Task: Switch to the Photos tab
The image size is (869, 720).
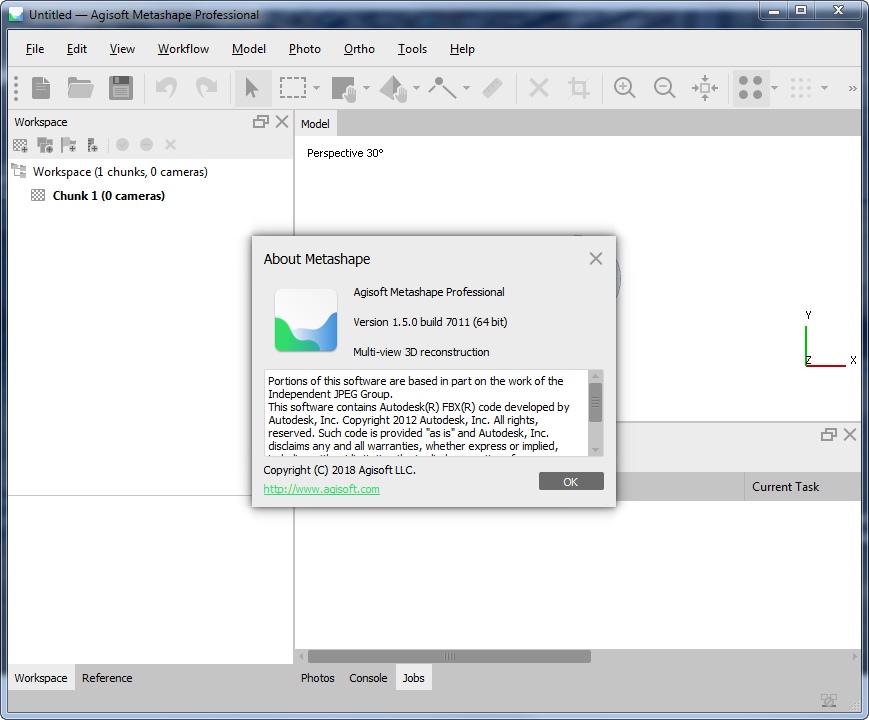Action: 318,678
